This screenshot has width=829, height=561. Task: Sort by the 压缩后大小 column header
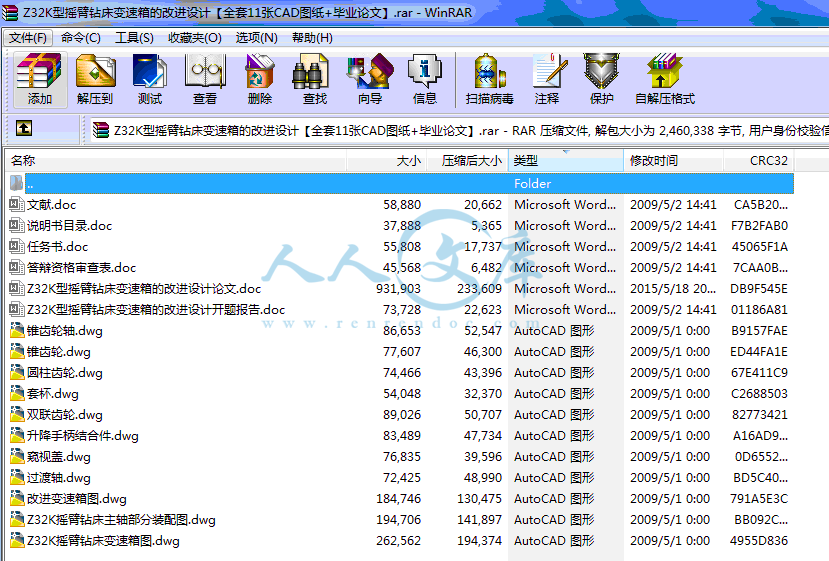click(x=467, y=161)
